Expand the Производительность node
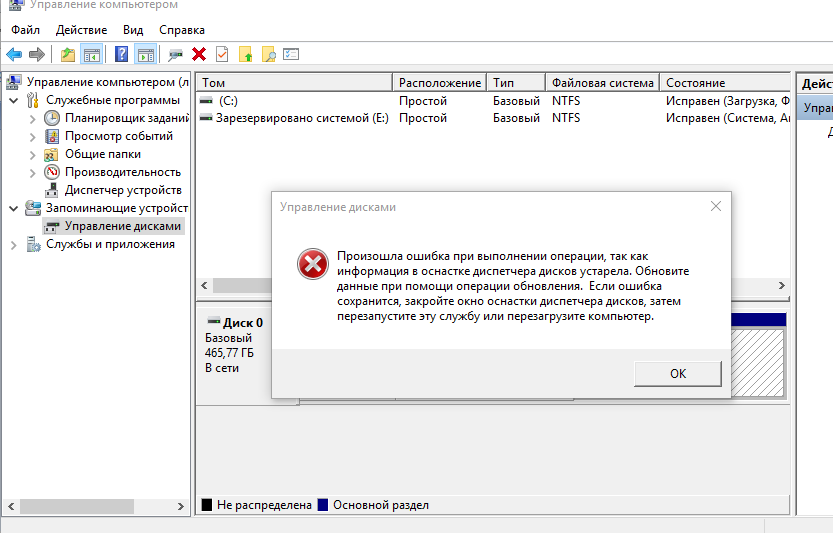Screen dimensions: 833x533 click(32, 173)
